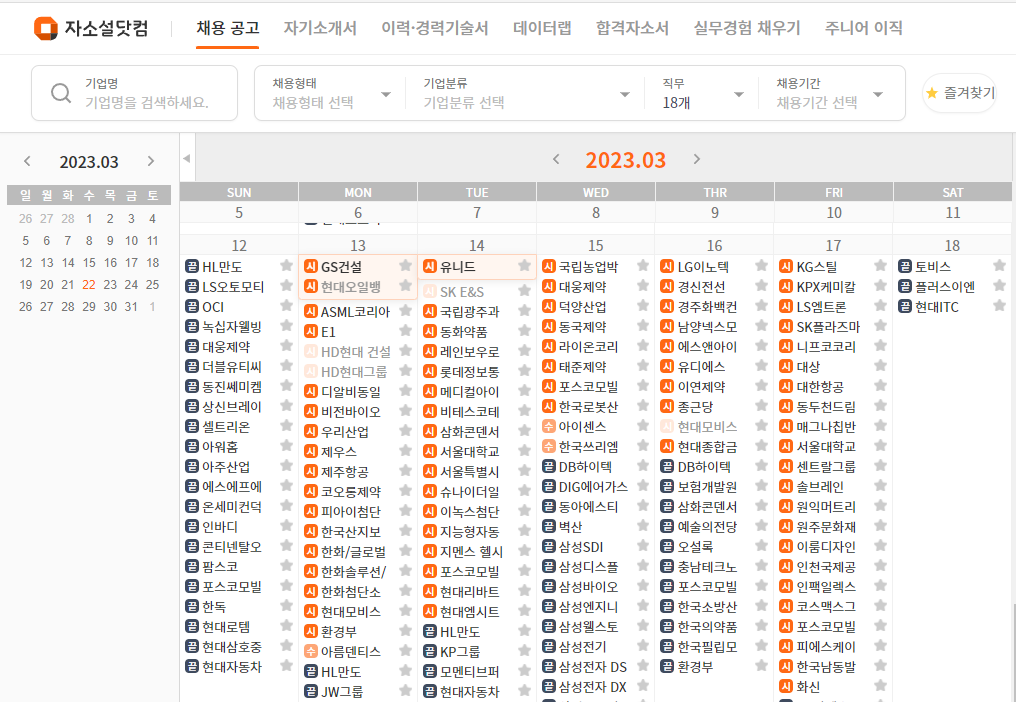Favorite GS건설 with its star
This screenshot has height=702, width=1016.
coord(406,265)
